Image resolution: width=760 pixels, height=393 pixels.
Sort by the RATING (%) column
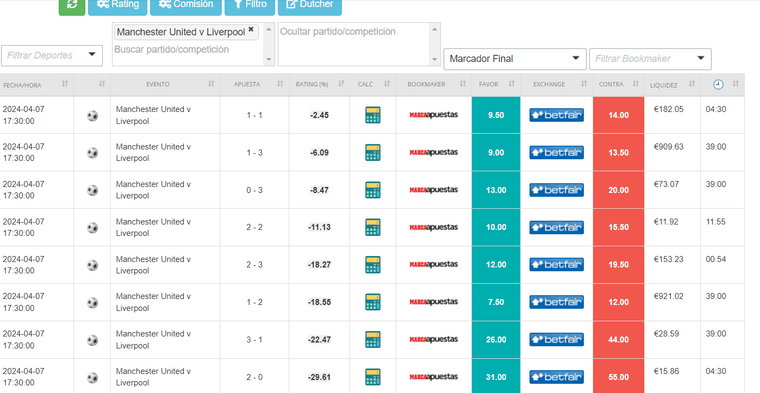coord(319,84)
